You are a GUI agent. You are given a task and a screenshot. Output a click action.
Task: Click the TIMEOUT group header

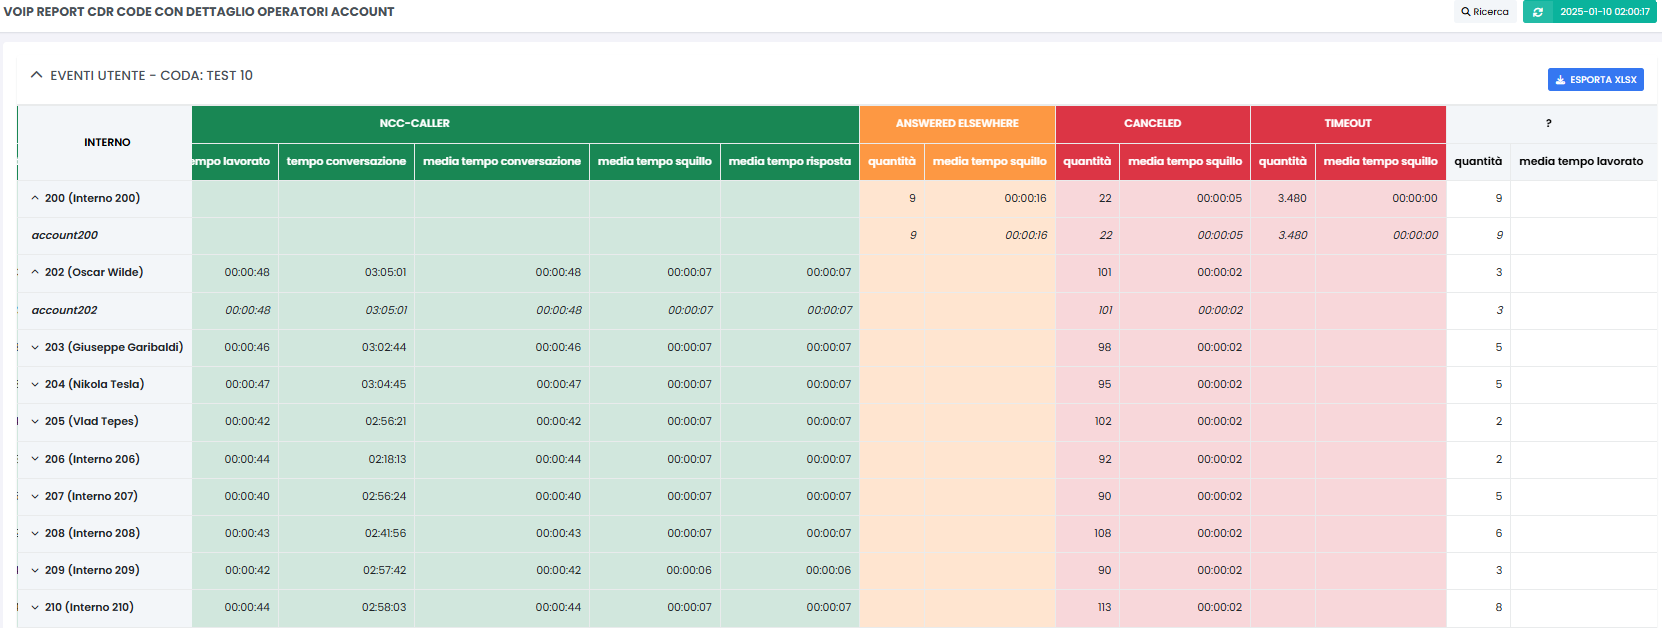point(1347,123)
